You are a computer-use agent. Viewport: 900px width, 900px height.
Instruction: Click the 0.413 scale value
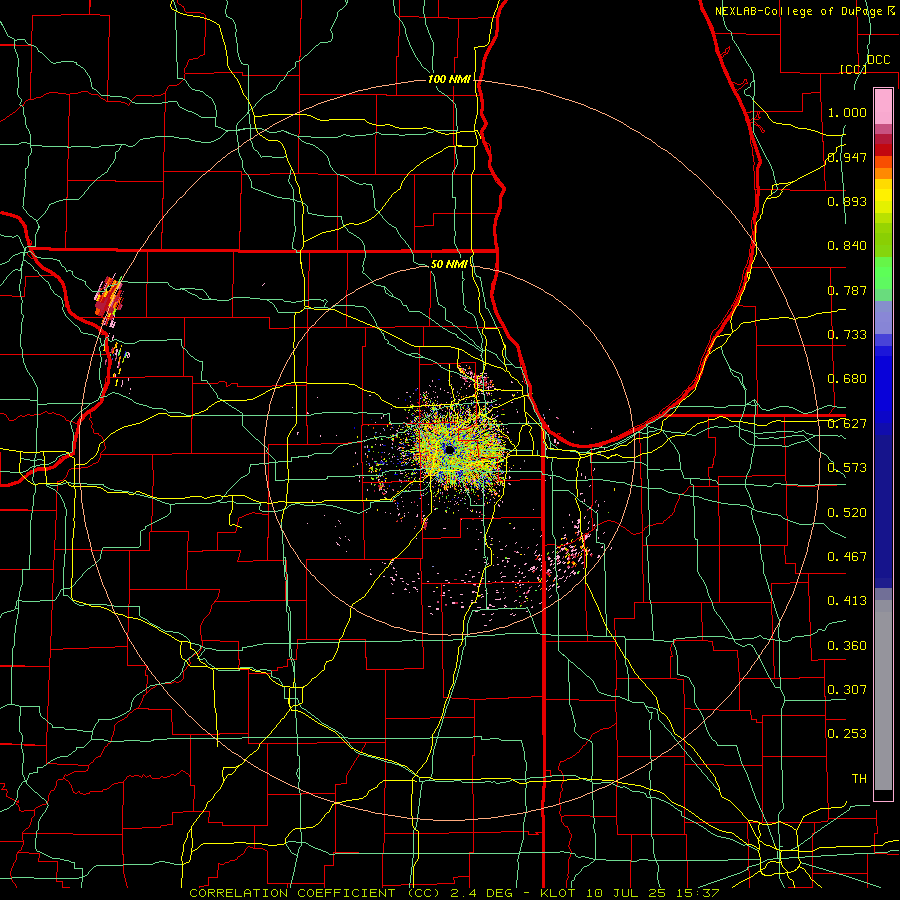(x=847, y=601)
